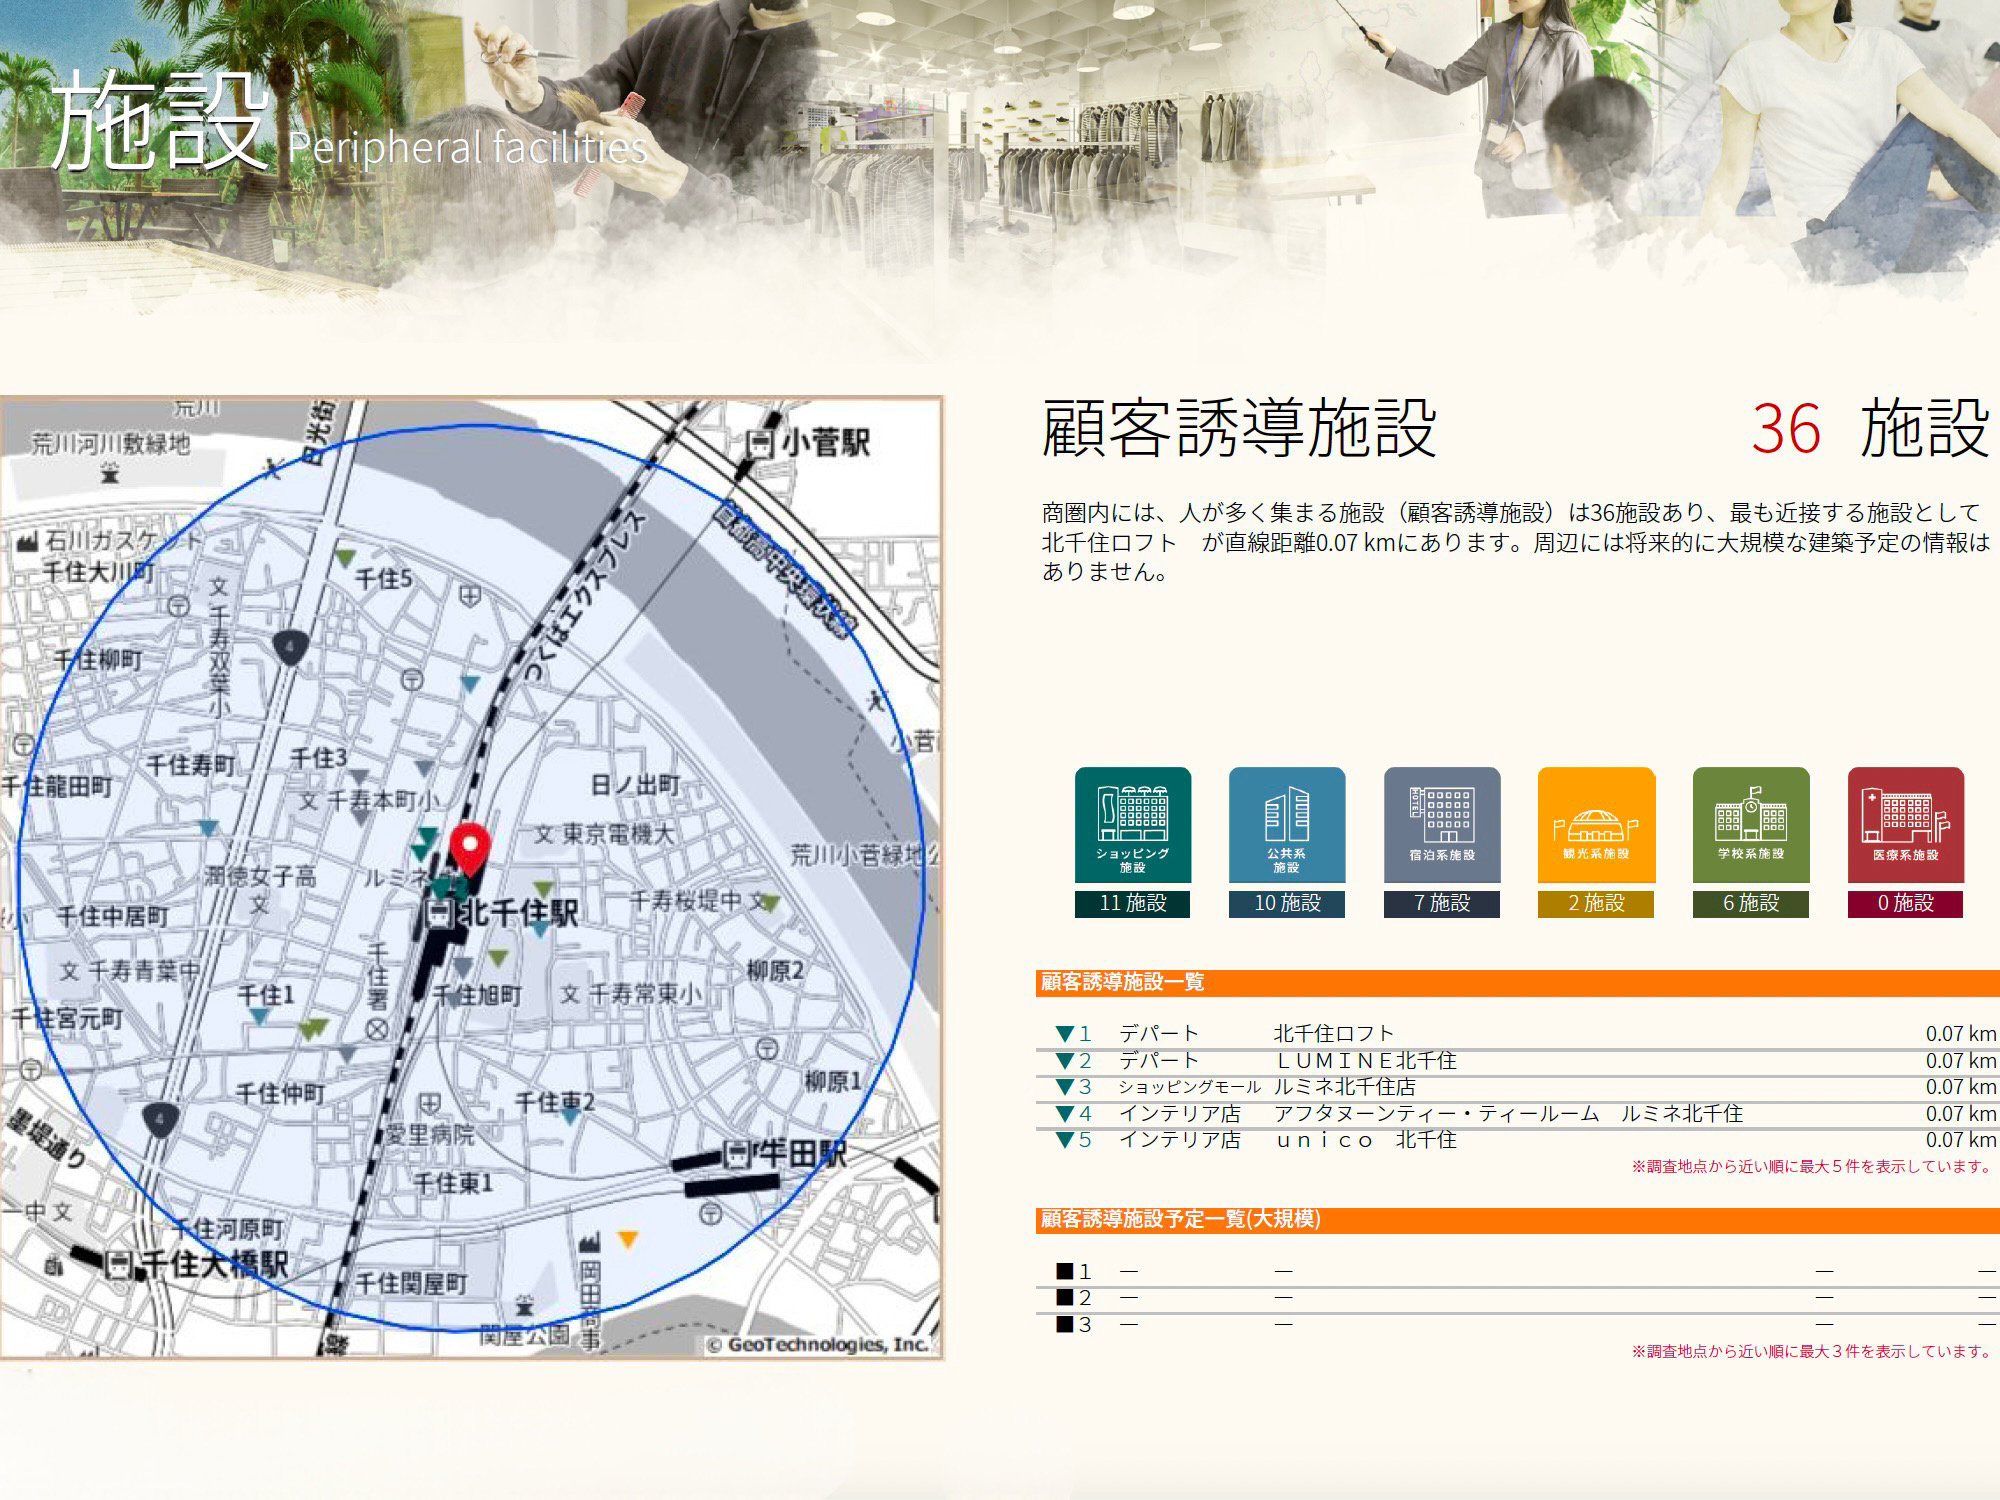
Task: Click the 北千住駅 station label on the map
Action: (x=518, y=912)
